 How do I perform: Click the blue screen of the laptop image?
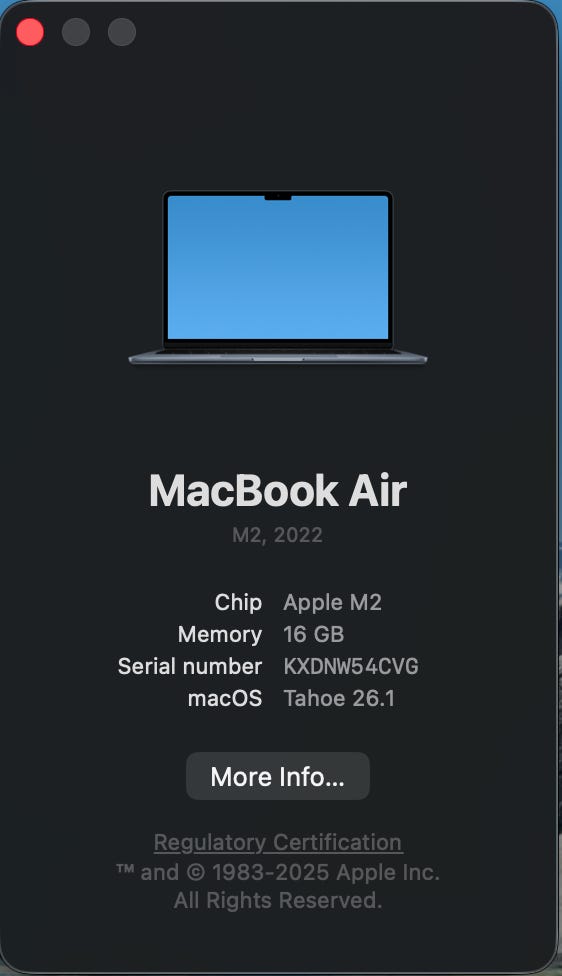[278, 268]
